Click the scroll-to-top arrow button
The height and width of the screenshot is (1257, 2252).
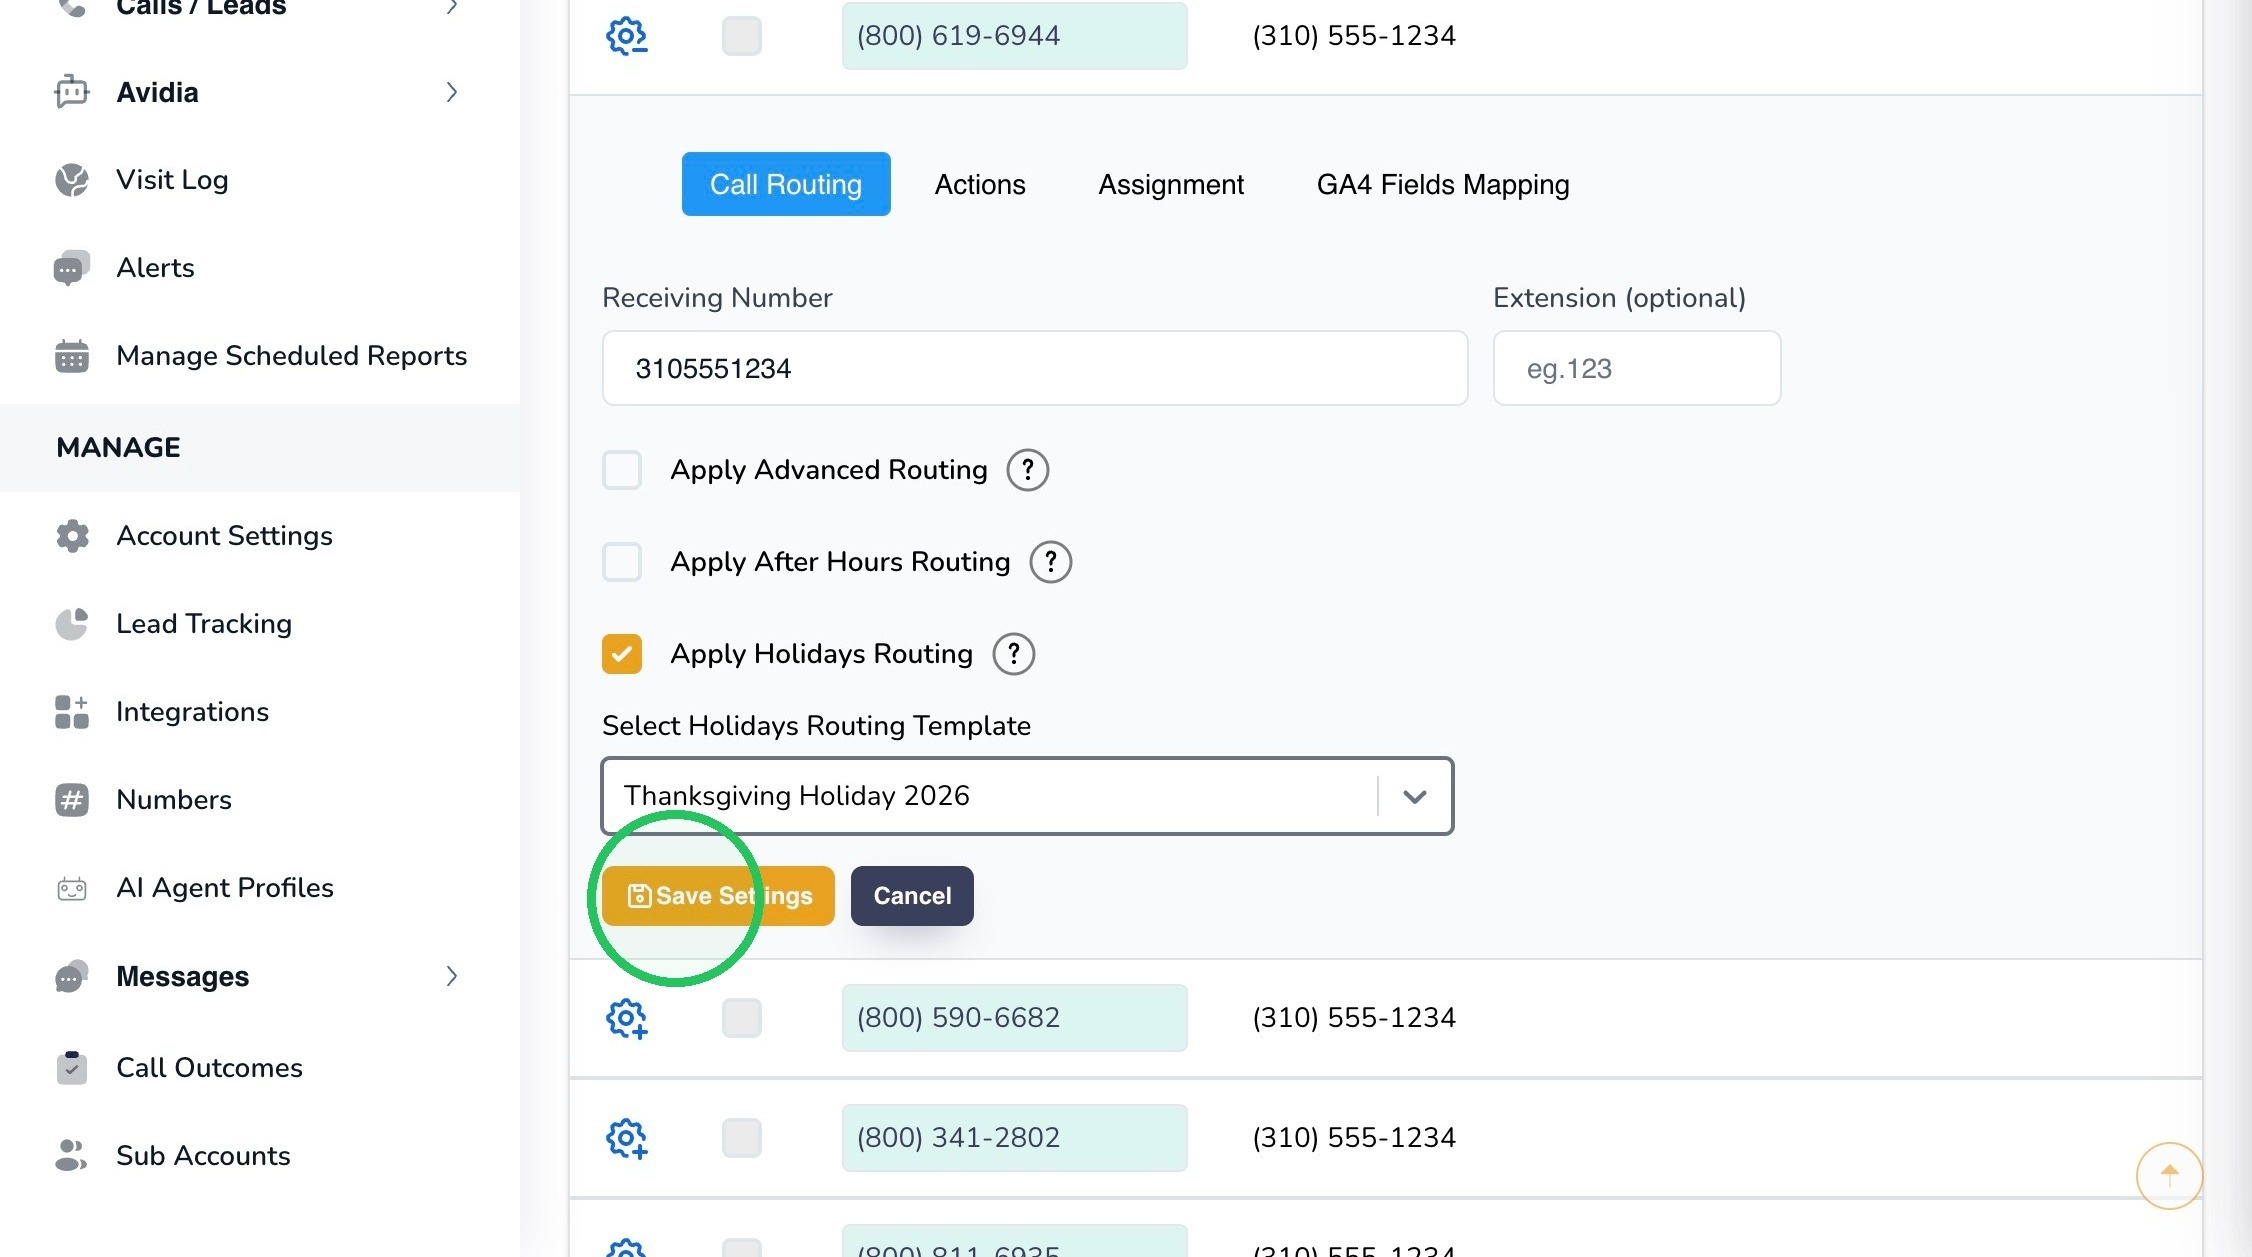pyautogui.click(x=2169, y=1175)
